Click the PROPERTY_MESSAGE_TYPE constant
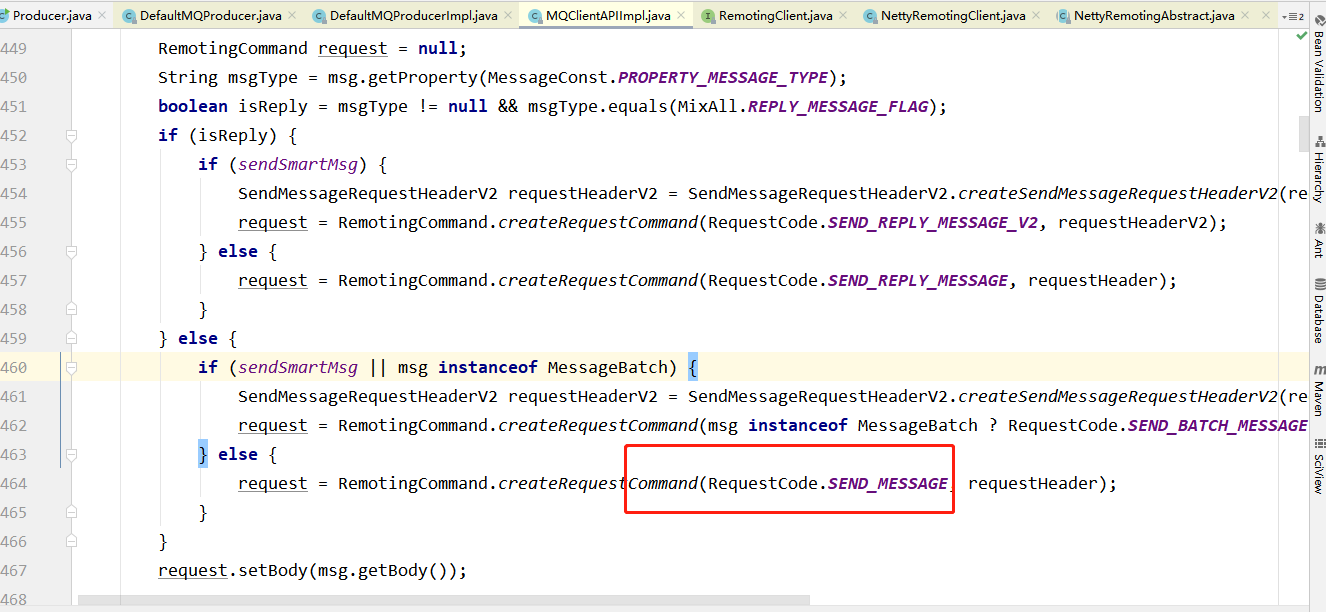 (x=723, y=77)
